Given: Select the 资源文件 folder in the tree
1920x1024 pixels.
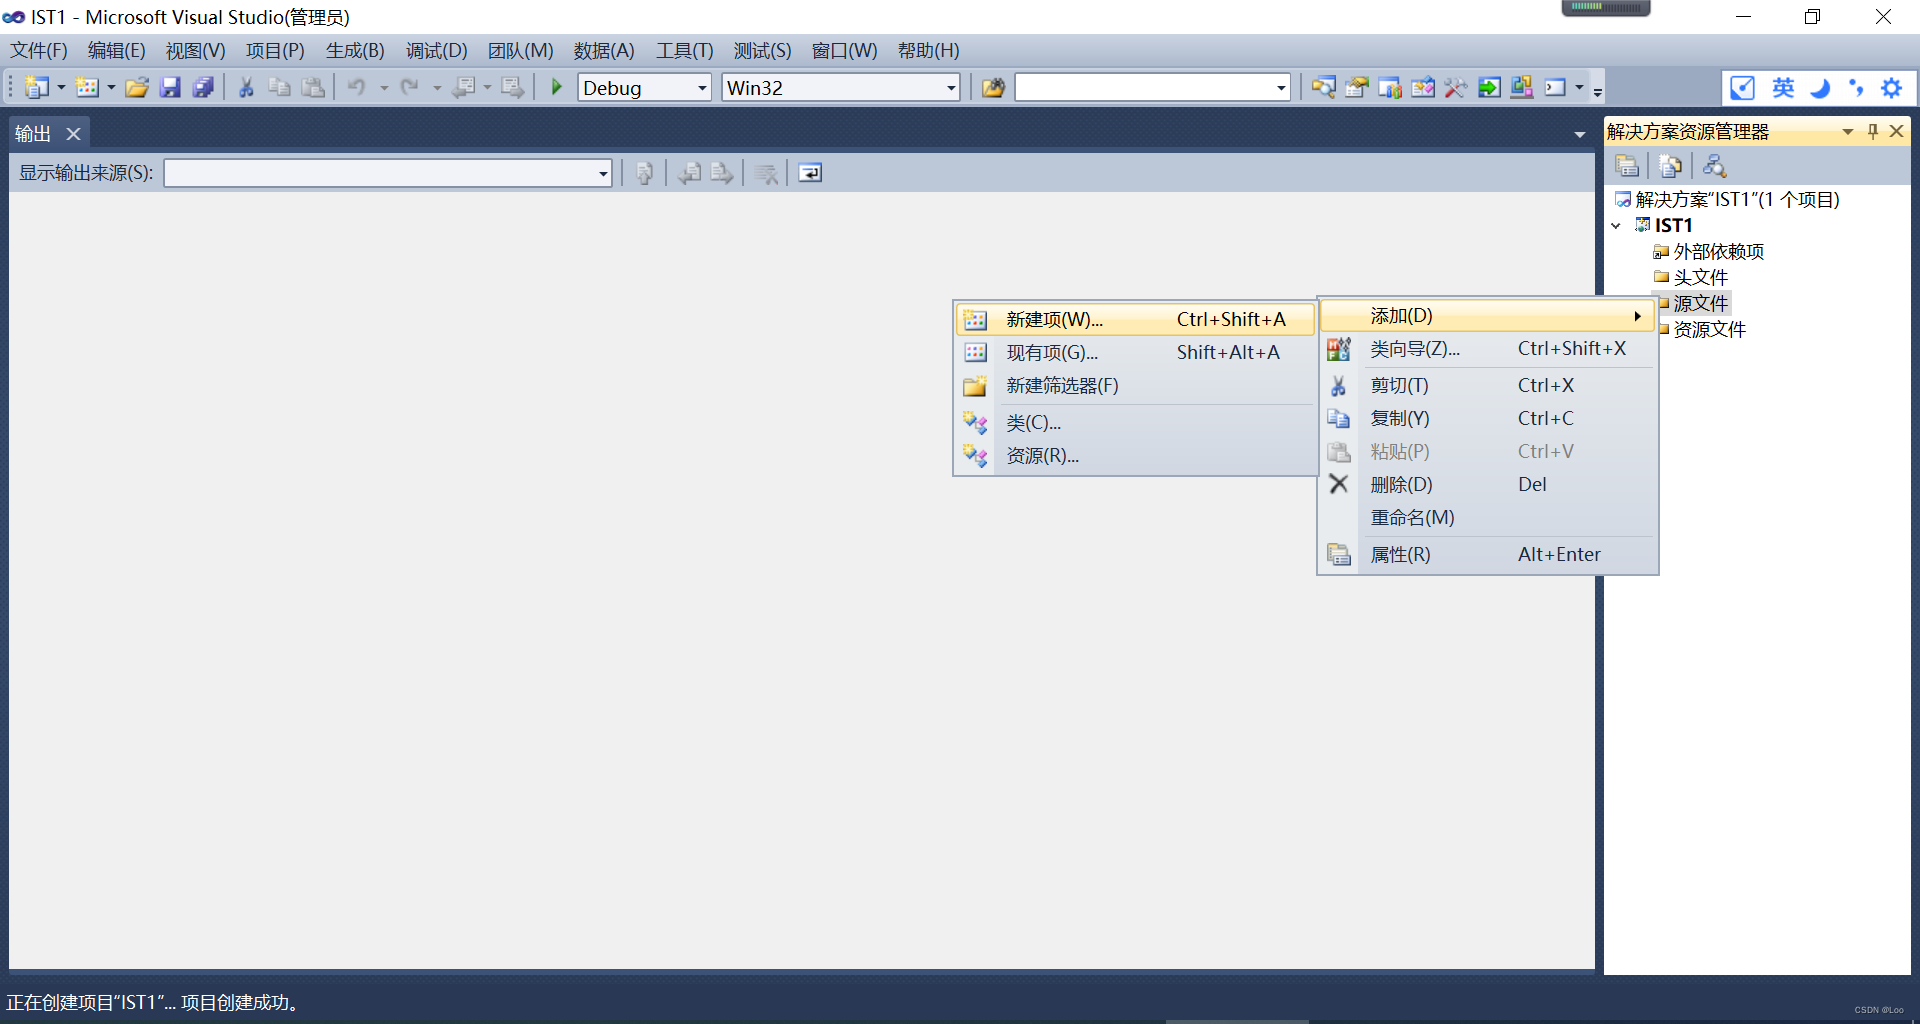Looking at the screenshot, I should coord(1709,329).
